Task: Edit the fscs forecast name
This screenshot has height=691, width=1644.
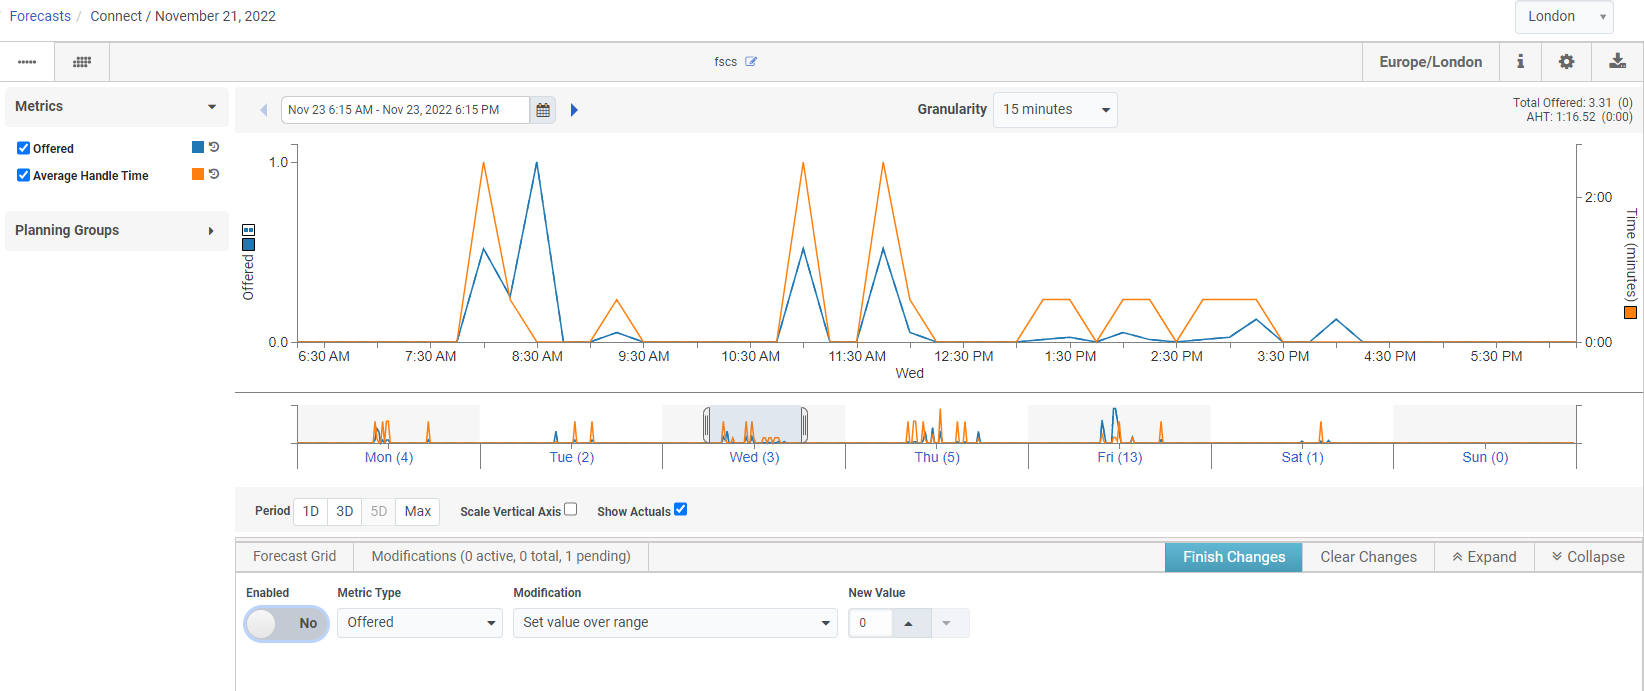Action: point(751,62)
